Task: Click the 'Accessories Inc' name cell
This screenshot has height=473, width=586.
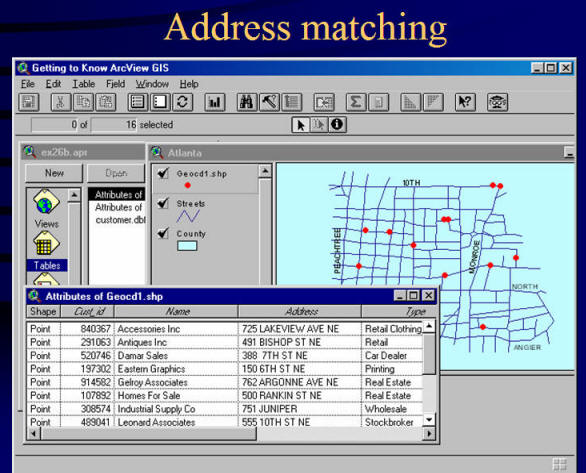Action: tap(176, 329)
